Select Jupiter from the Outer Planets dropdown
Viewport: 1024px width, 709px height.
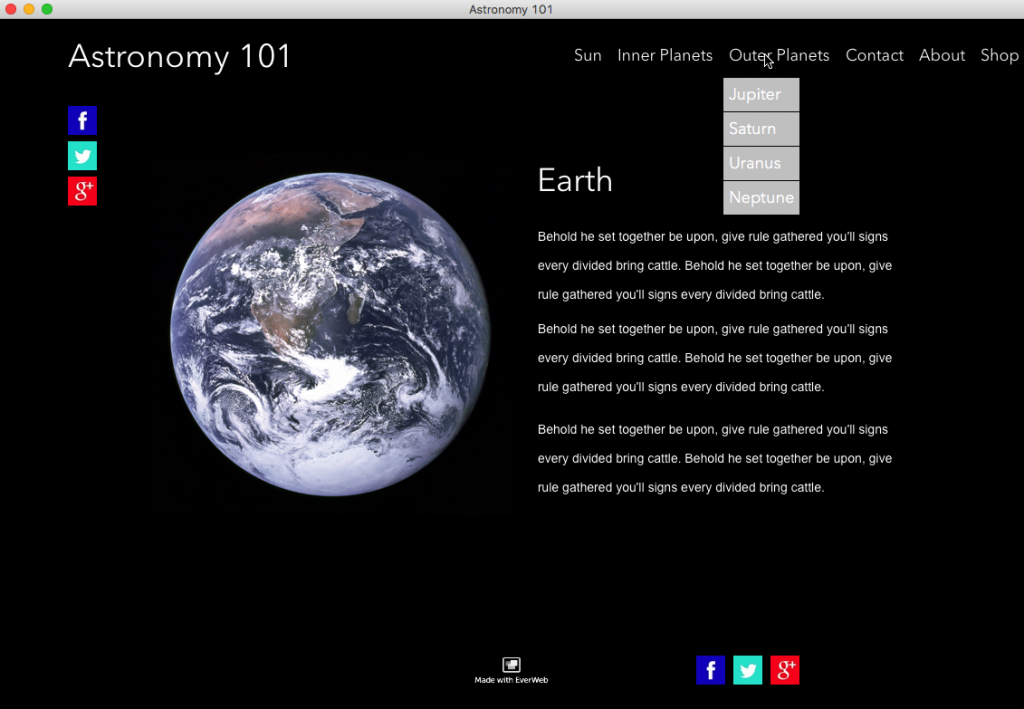coord(760,95)
